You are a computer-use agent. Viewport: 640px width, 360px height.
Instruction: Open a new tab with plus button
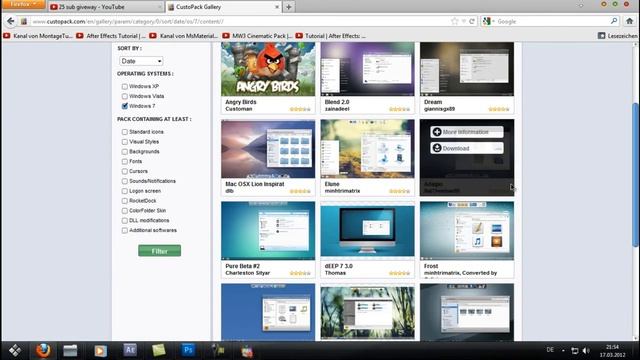tap(289, 7)
